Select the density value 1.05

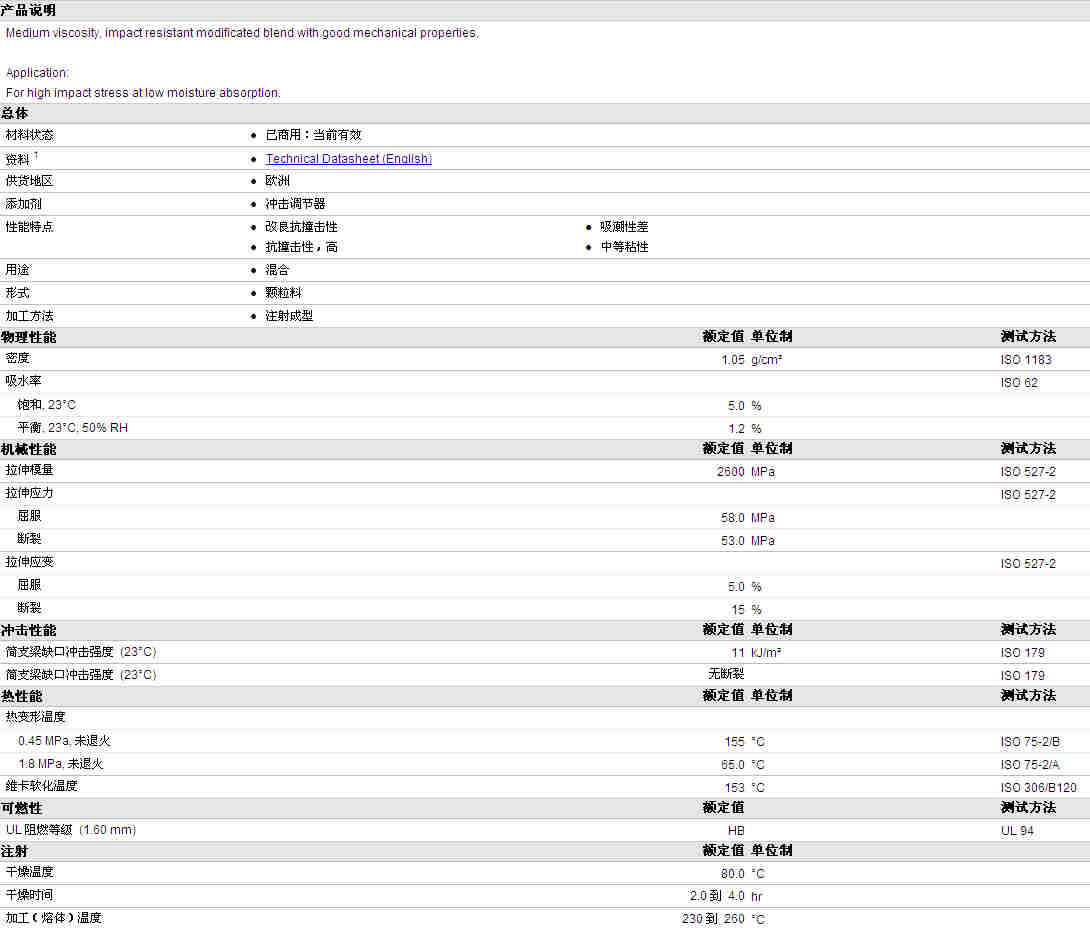[x=733, y=359]
